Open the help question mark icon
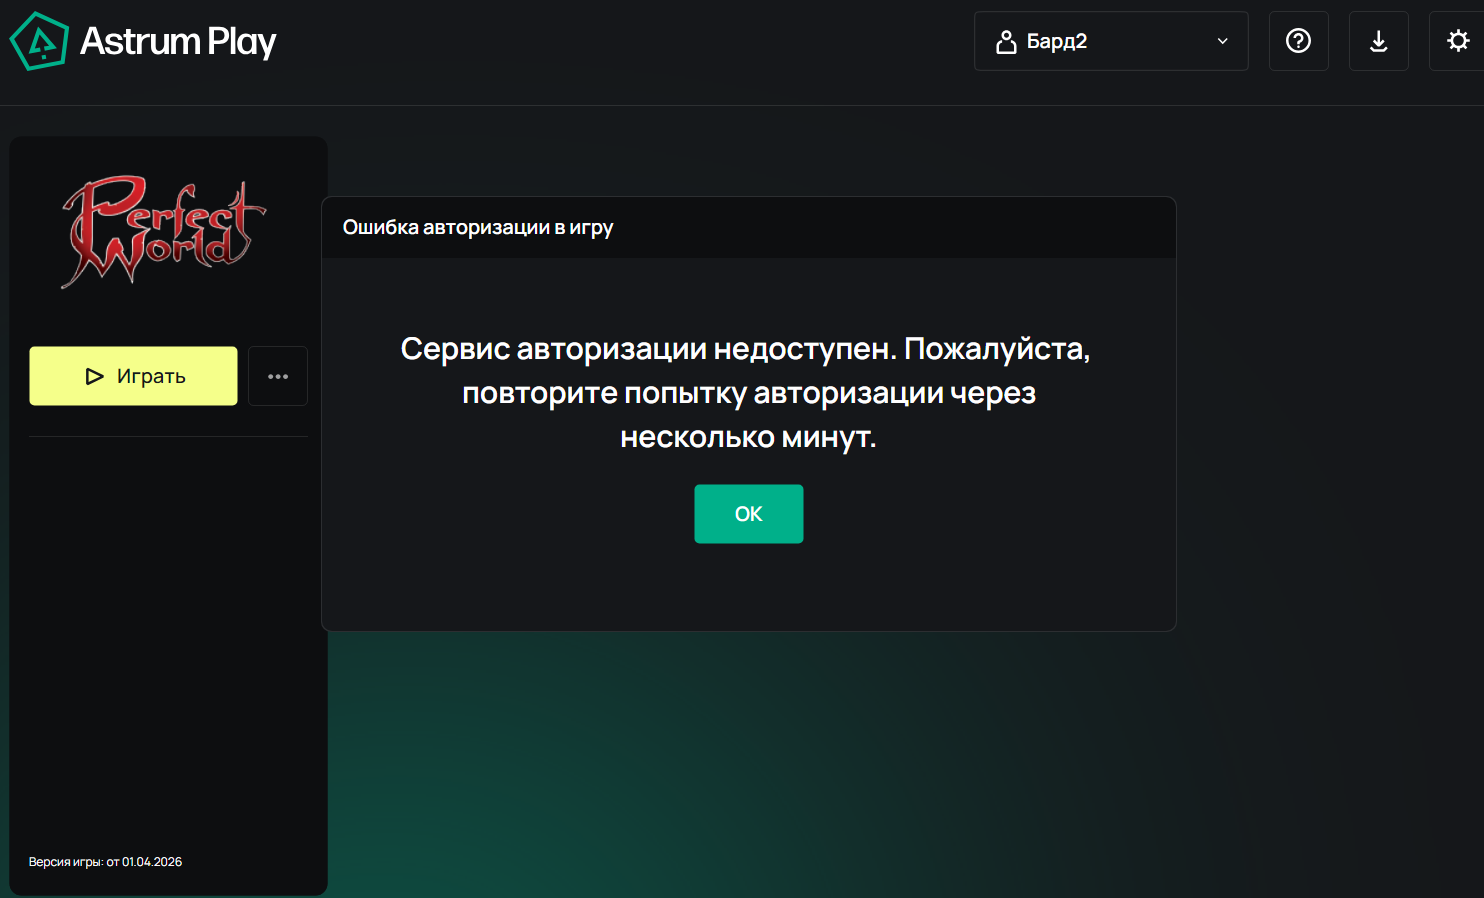 click(x=1298, y=41)
